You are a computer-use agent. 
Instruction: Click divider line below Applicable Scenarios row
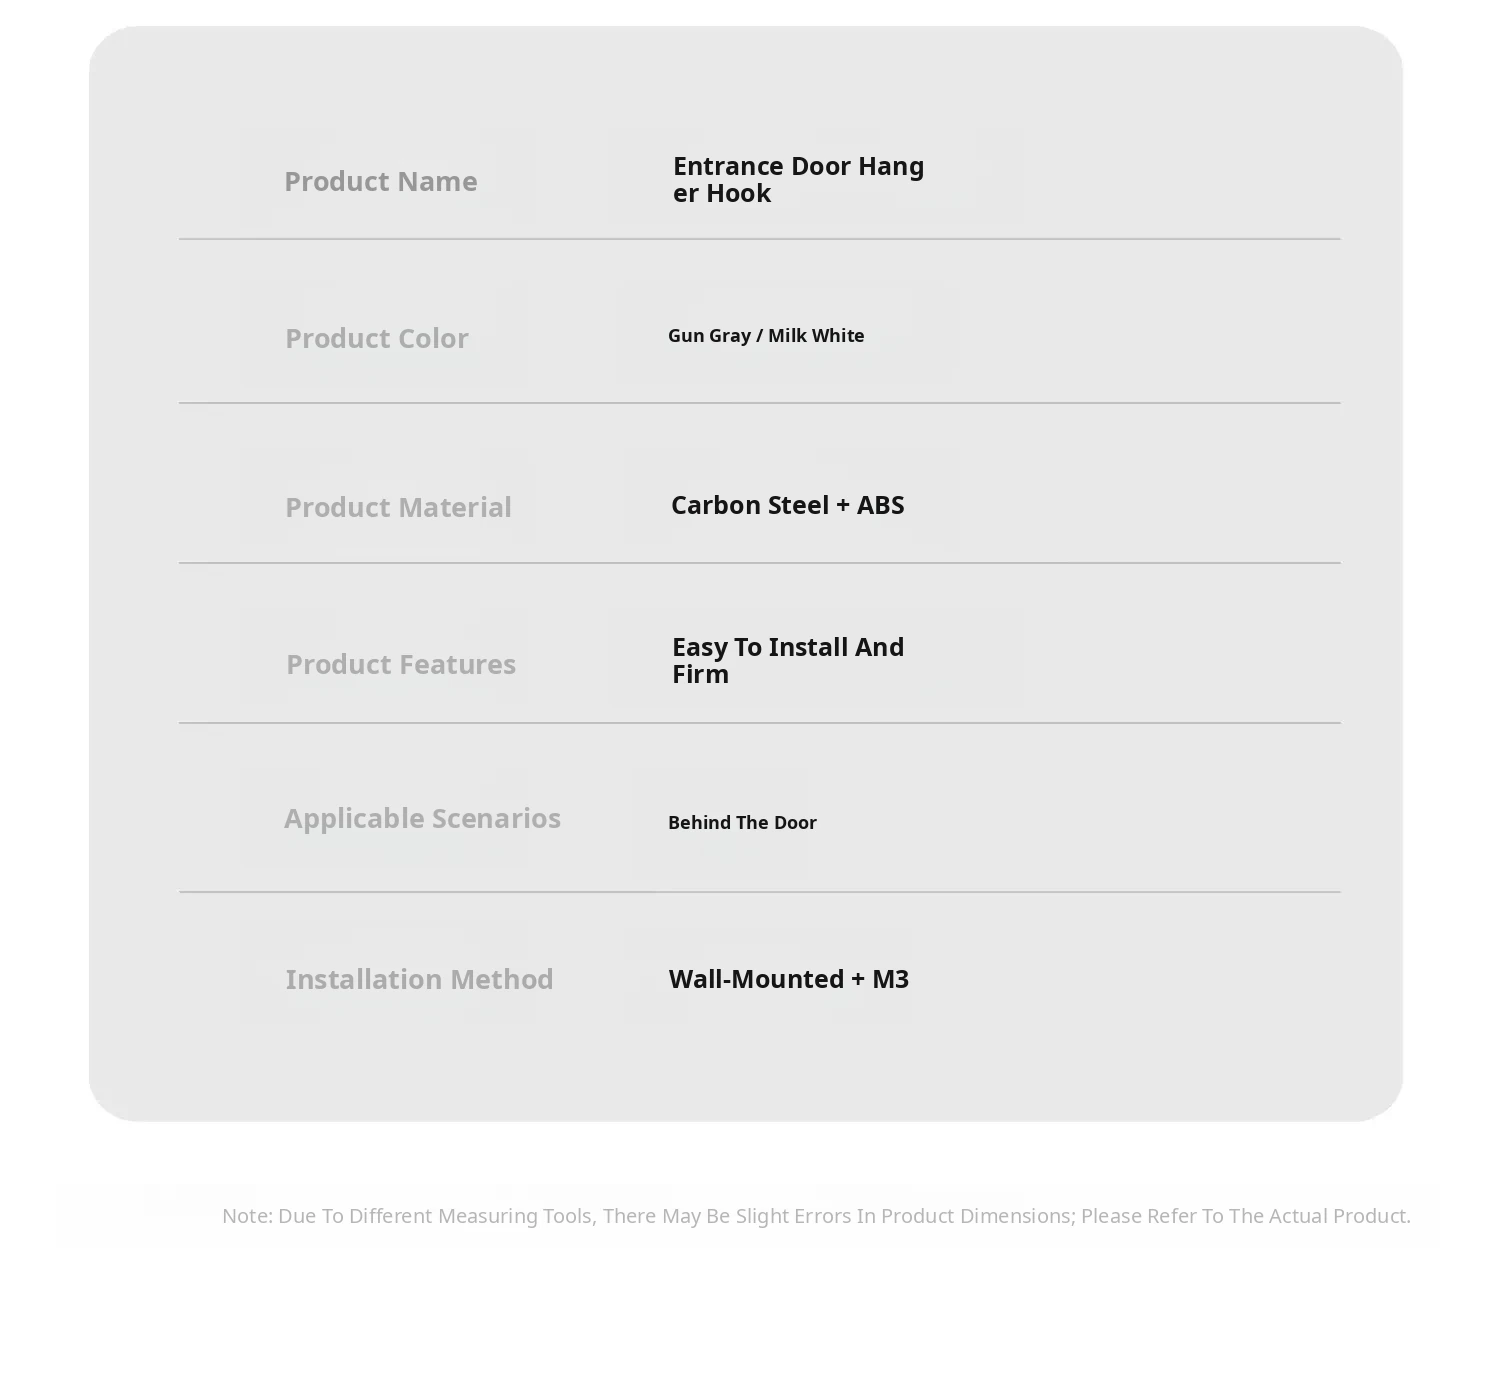(x=760, y=892)
